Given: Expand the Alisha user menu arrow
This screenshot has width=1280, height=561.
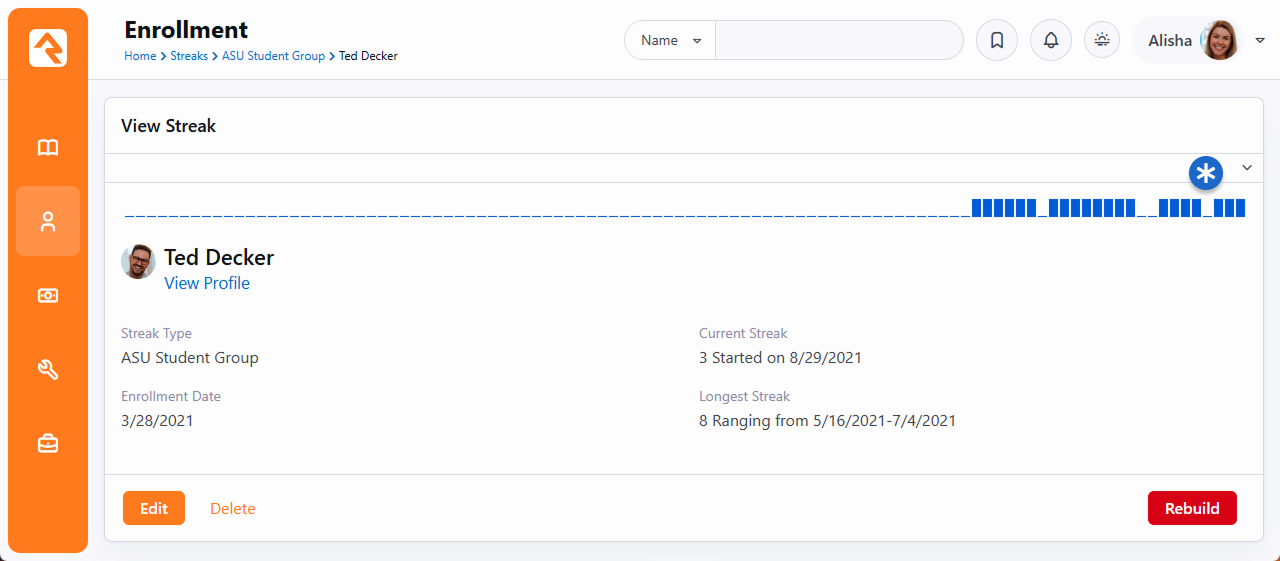Looking at the screenshot, I should point(1260,41).
